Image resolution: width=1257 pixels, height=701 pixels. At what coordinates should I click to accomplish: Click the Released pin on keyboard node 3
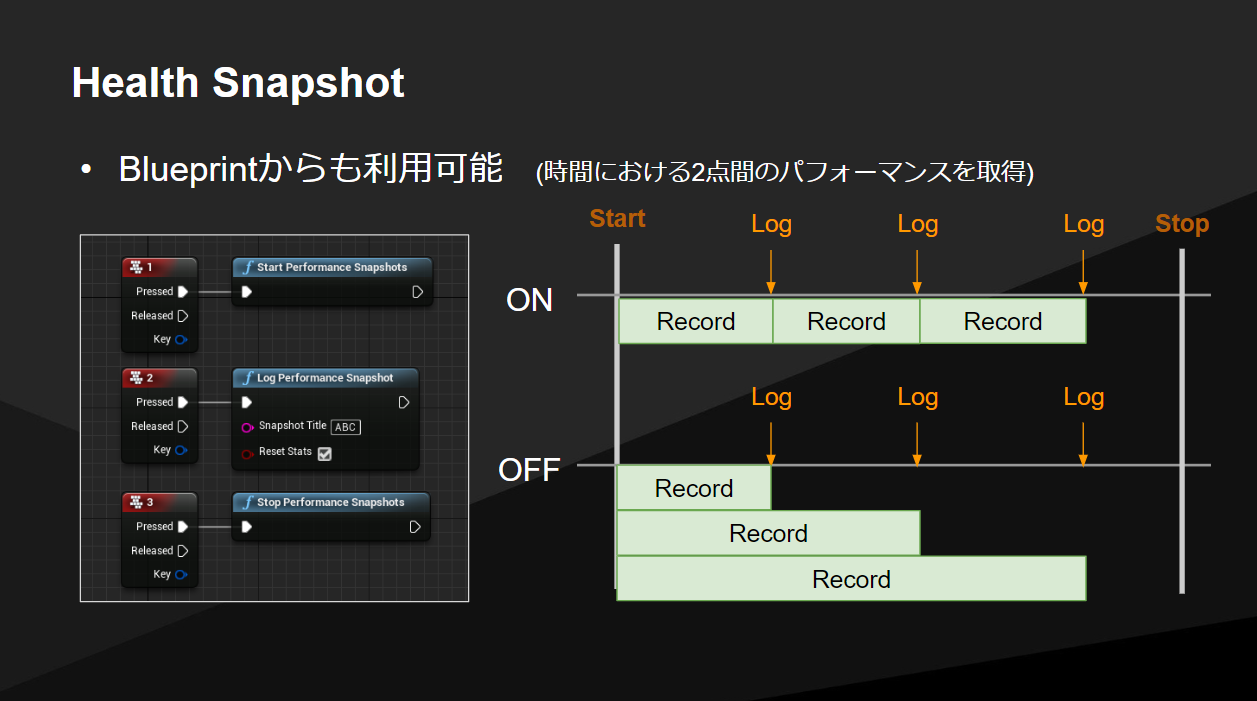pyautogui.click(x=182, y=550)
